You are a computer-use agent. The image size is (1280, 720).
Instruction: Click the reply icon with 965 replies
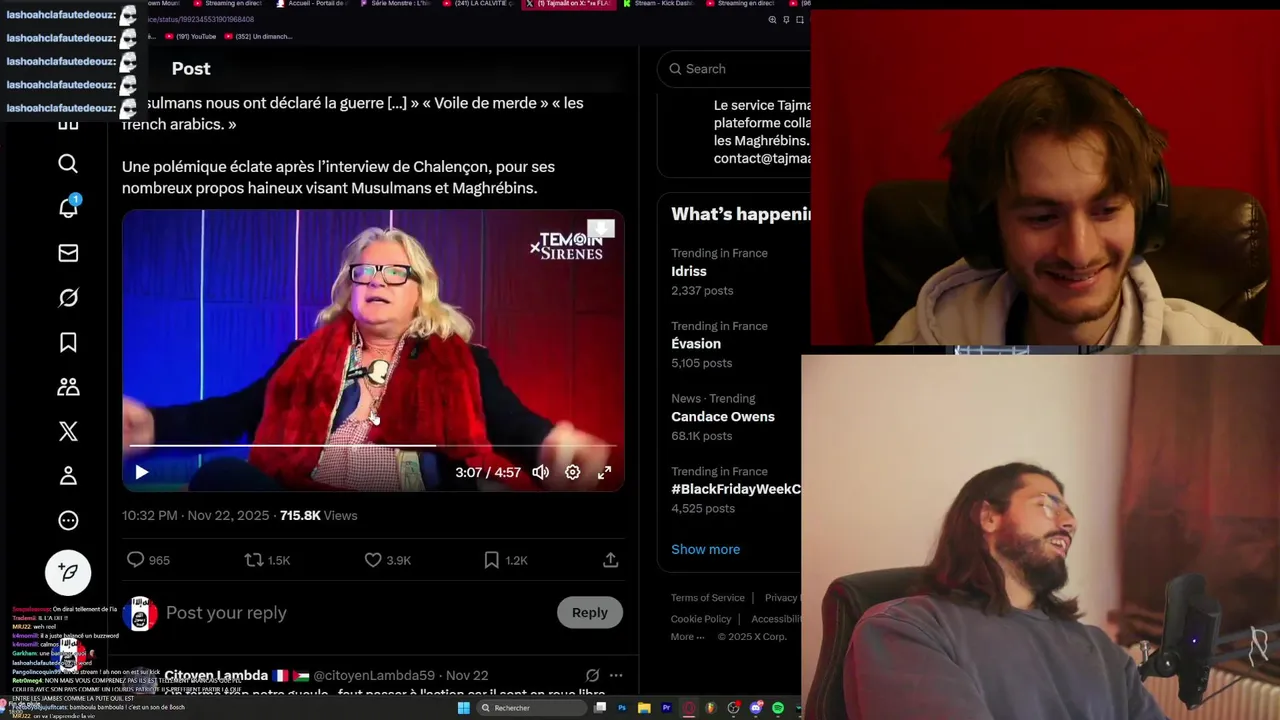[x=136, y=560]
